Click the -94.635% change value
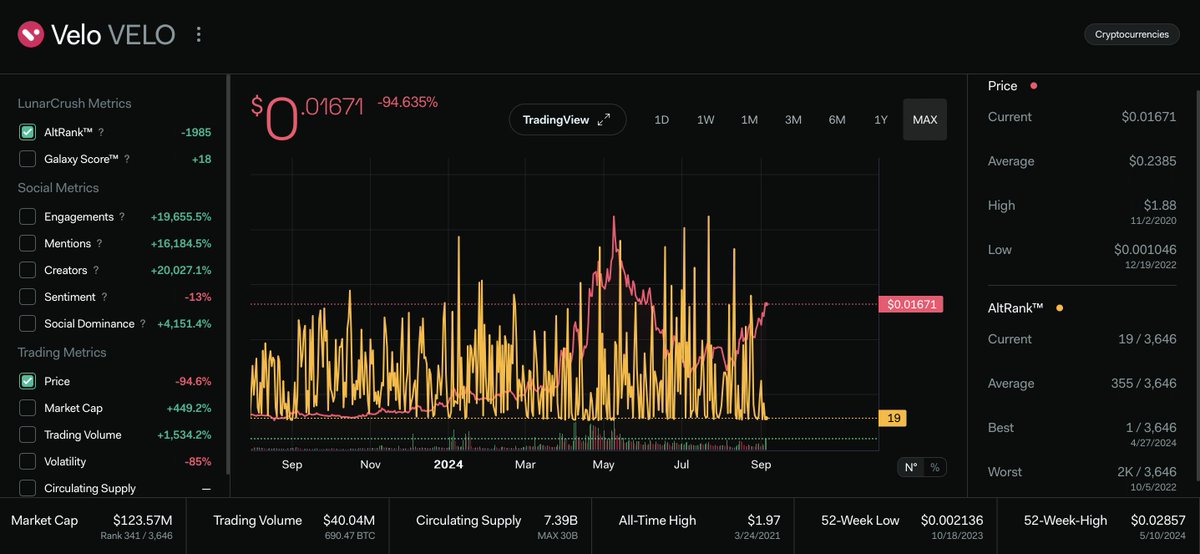Screen dimensions: 1200x554 click(x=407, y=102)
